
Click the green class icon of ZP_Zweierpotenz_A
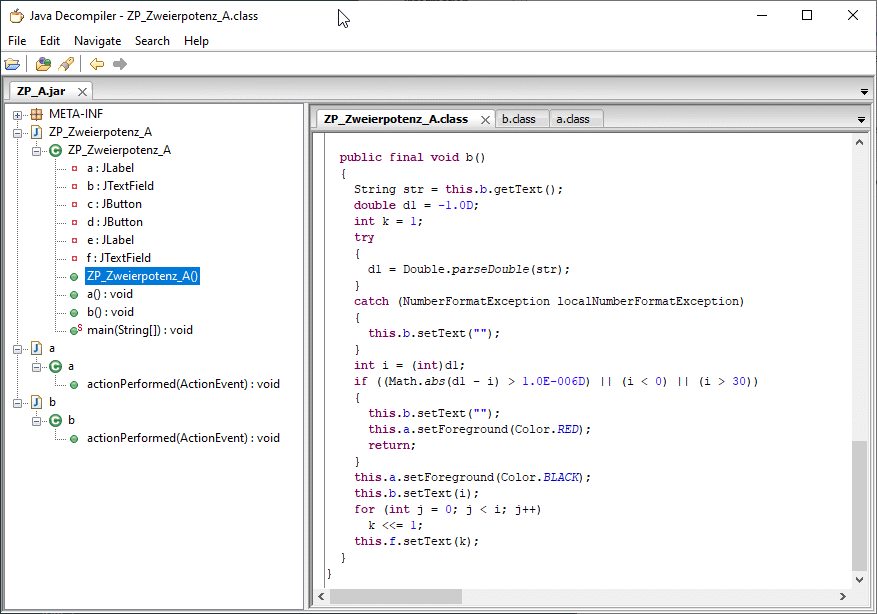click(55, 150)
